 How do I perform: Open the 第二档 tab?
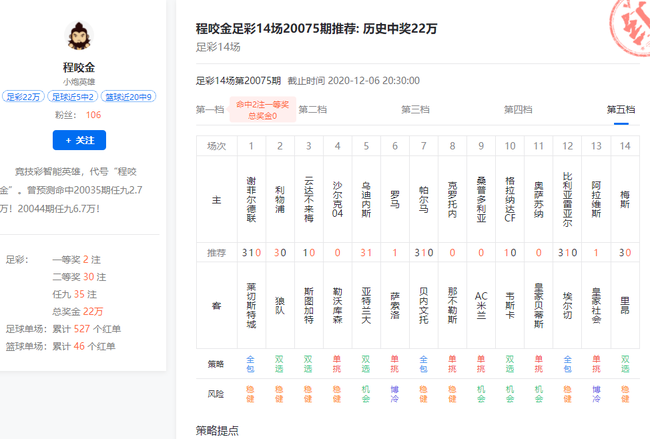[x=313, y=109]
